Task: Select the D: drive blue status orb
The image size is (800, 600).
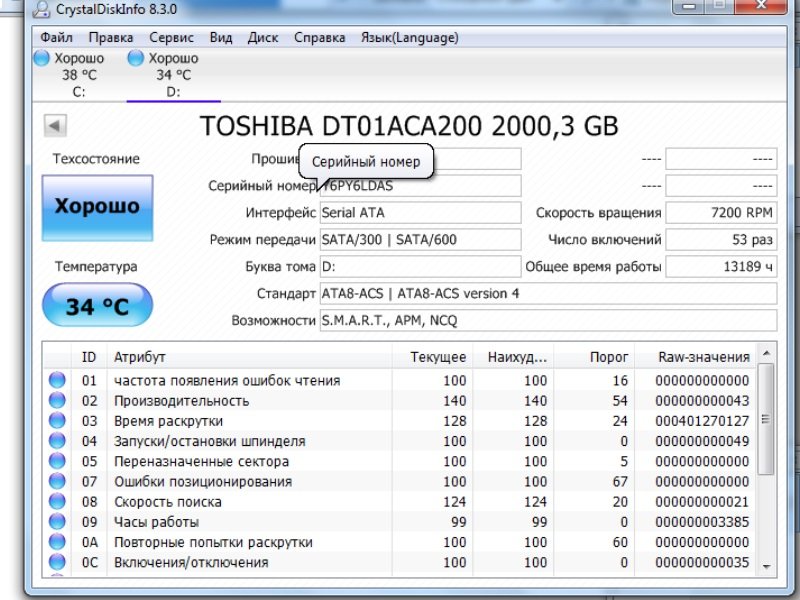Action: pyautogui.click(x=136, y=58)
